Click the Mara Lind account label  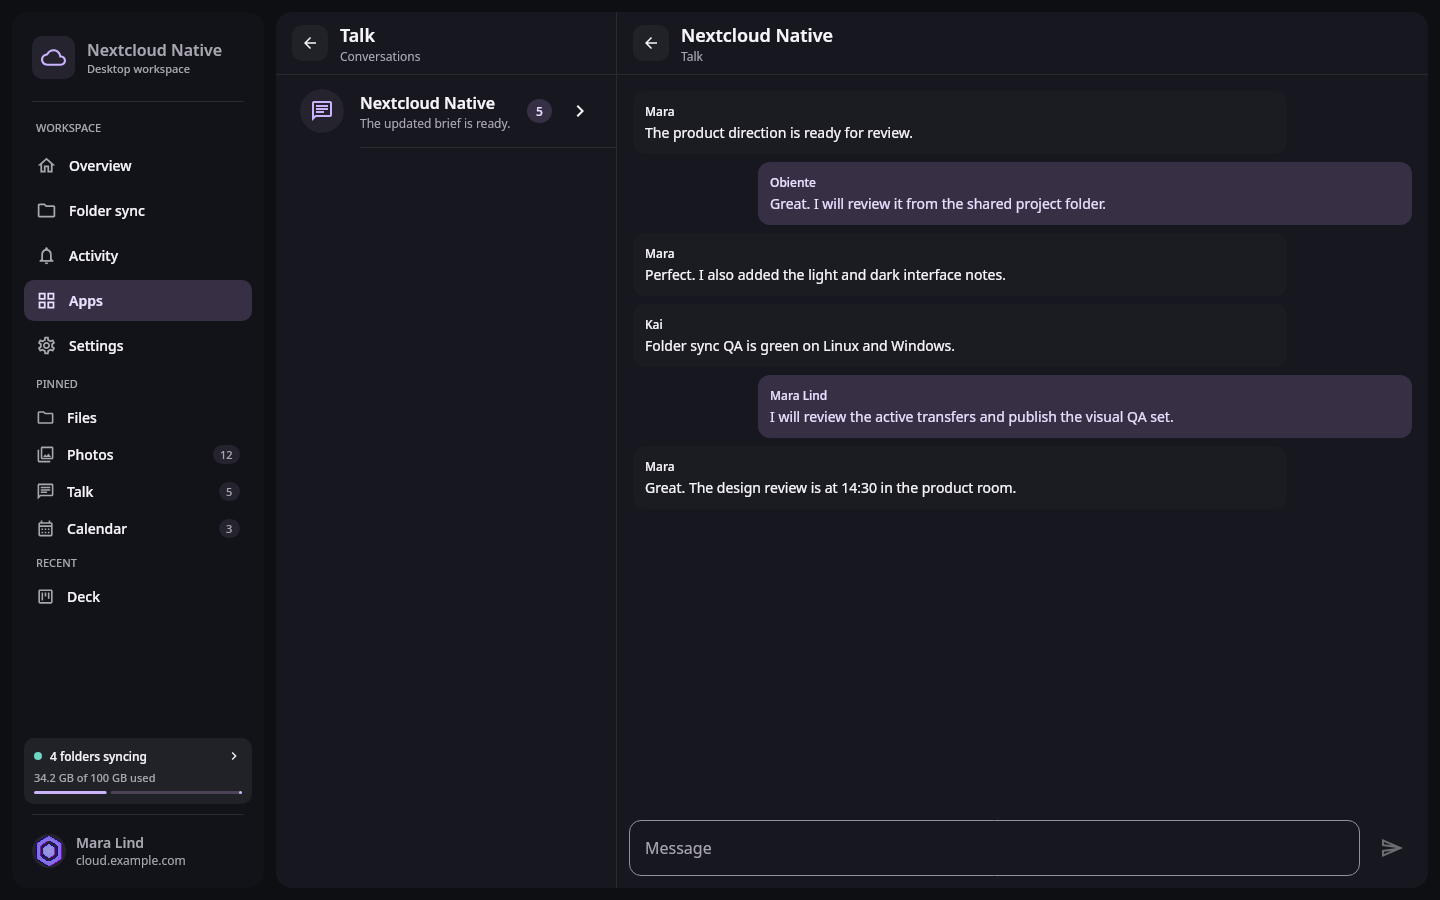(x=110, y=843)
